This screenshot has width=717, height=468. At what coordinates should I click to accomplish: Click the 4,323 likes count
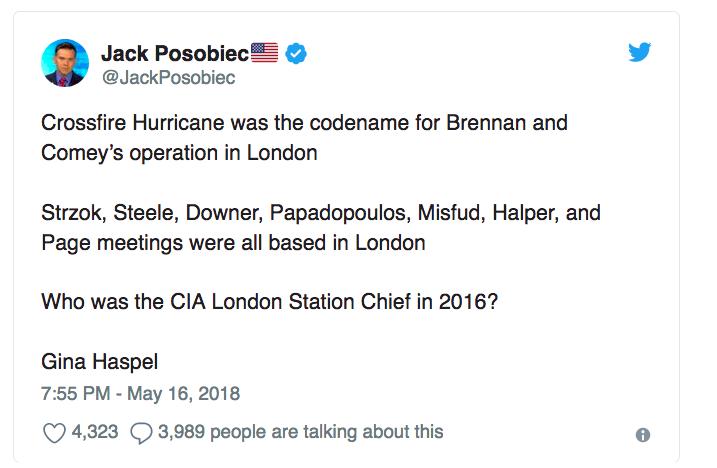point(95,432)
